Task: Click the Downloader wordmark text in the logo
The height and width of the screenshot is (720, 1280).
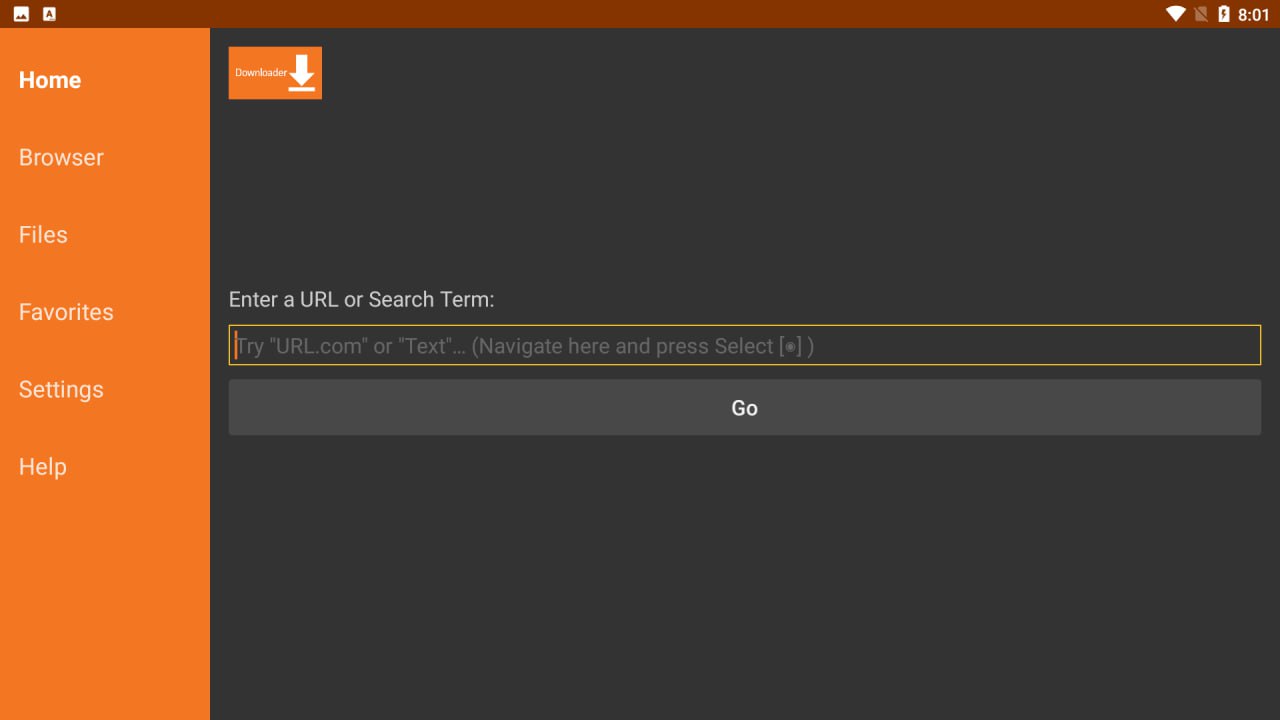Action: pos(261,73)
